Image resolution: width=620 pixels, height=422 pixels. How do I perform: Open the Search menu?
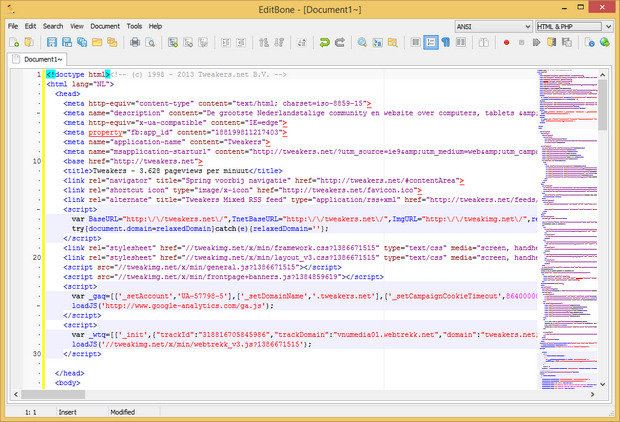coord(53,26)
